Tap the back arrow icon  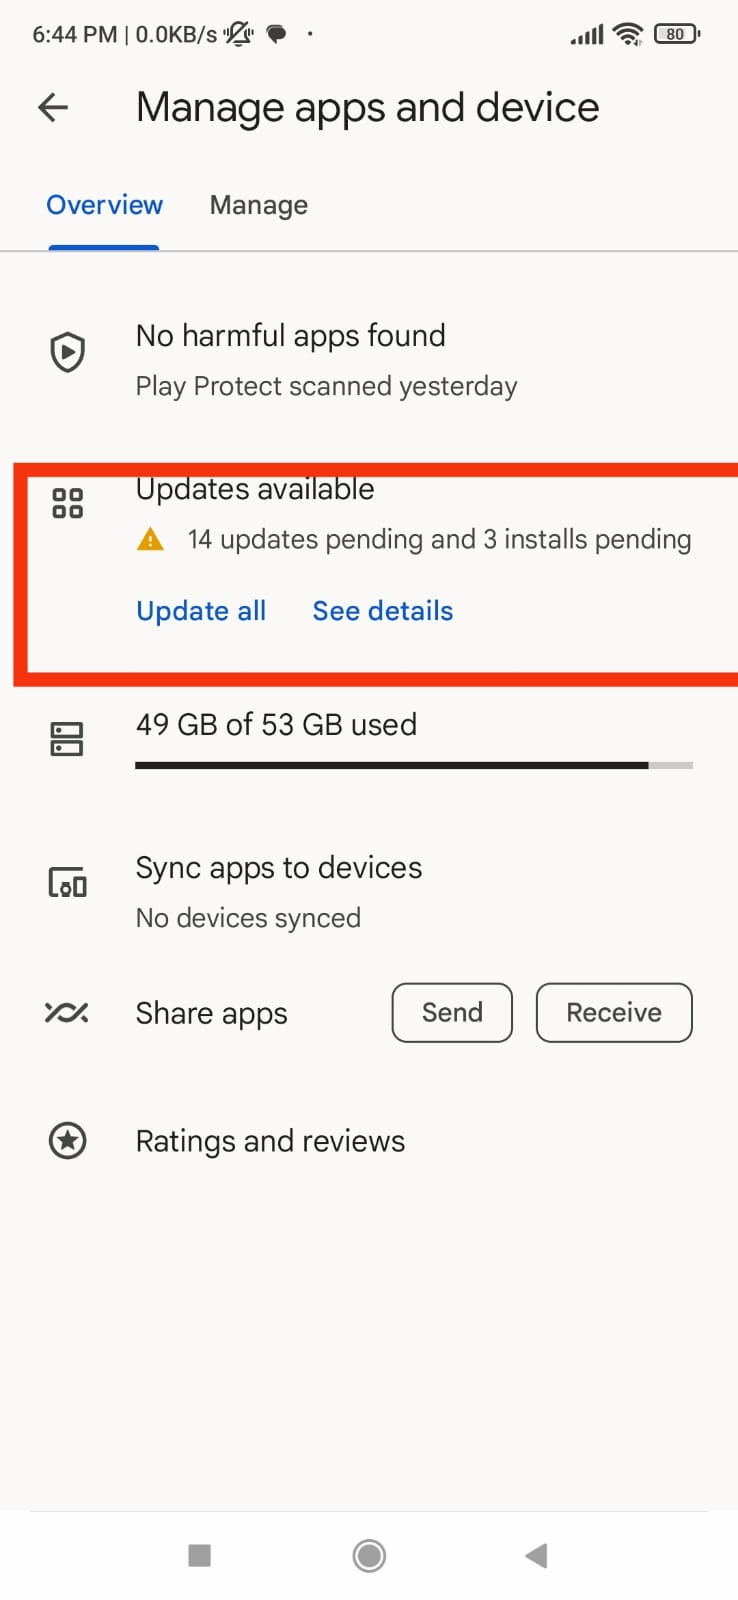click(x=53, y=108)
